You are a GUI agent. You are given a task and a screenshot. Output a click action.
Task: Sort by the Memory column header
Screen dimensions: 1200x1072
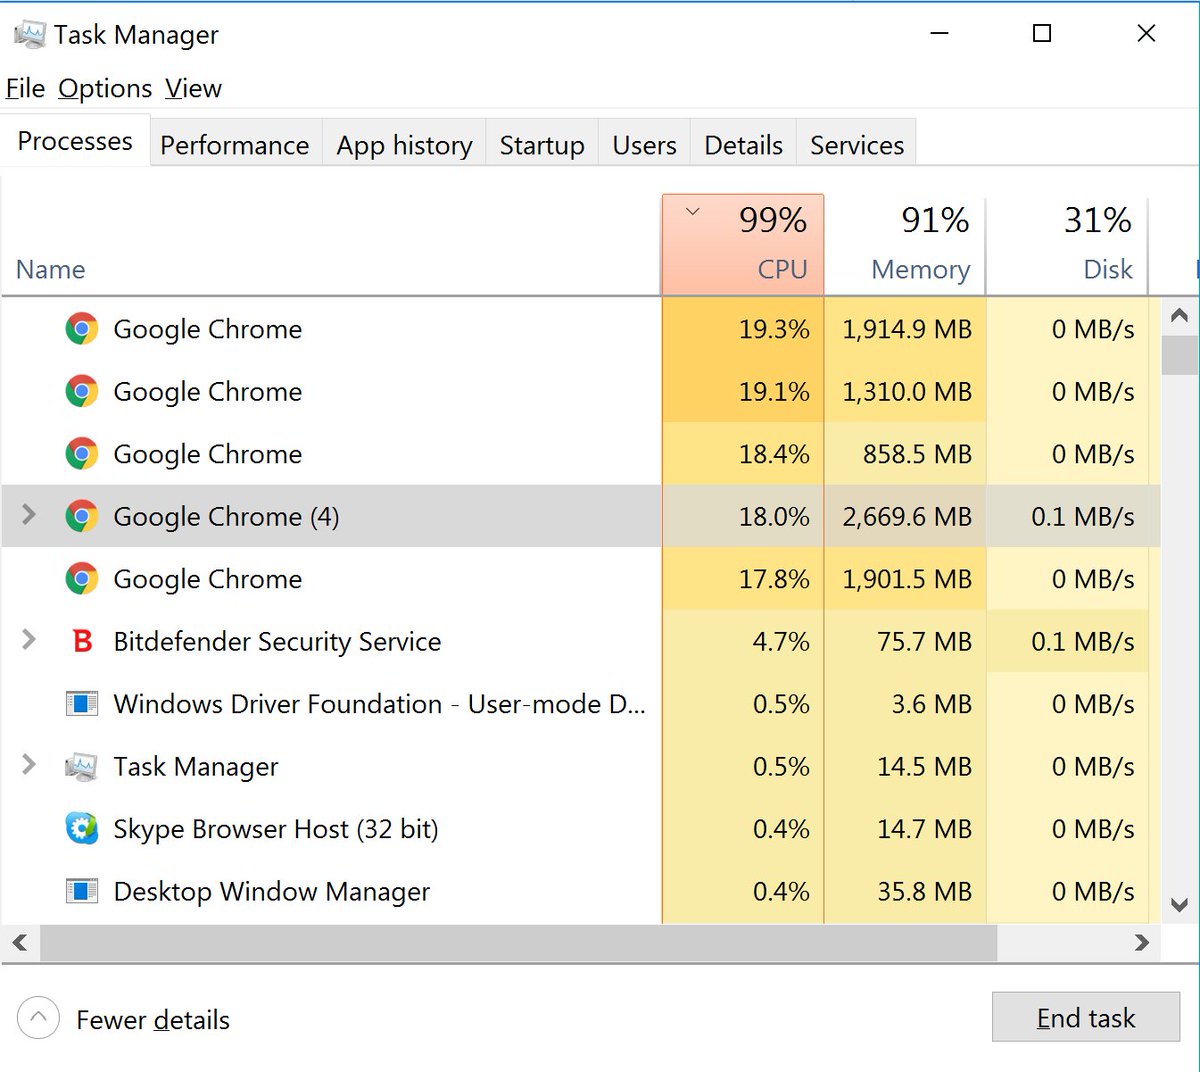905,245
